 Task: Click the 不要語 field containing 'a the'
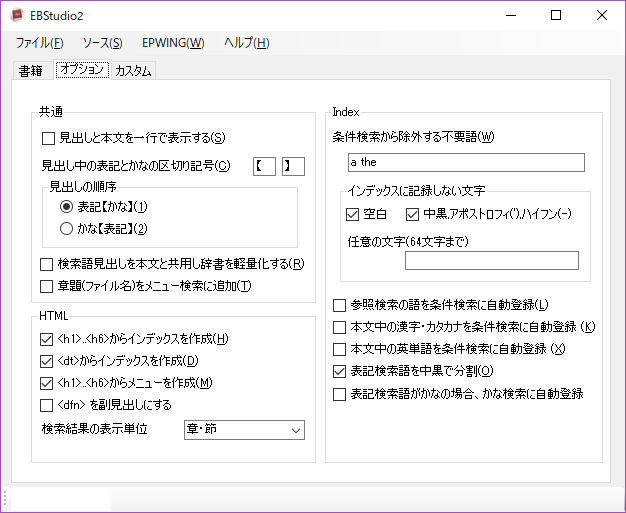tap(466, 162)
